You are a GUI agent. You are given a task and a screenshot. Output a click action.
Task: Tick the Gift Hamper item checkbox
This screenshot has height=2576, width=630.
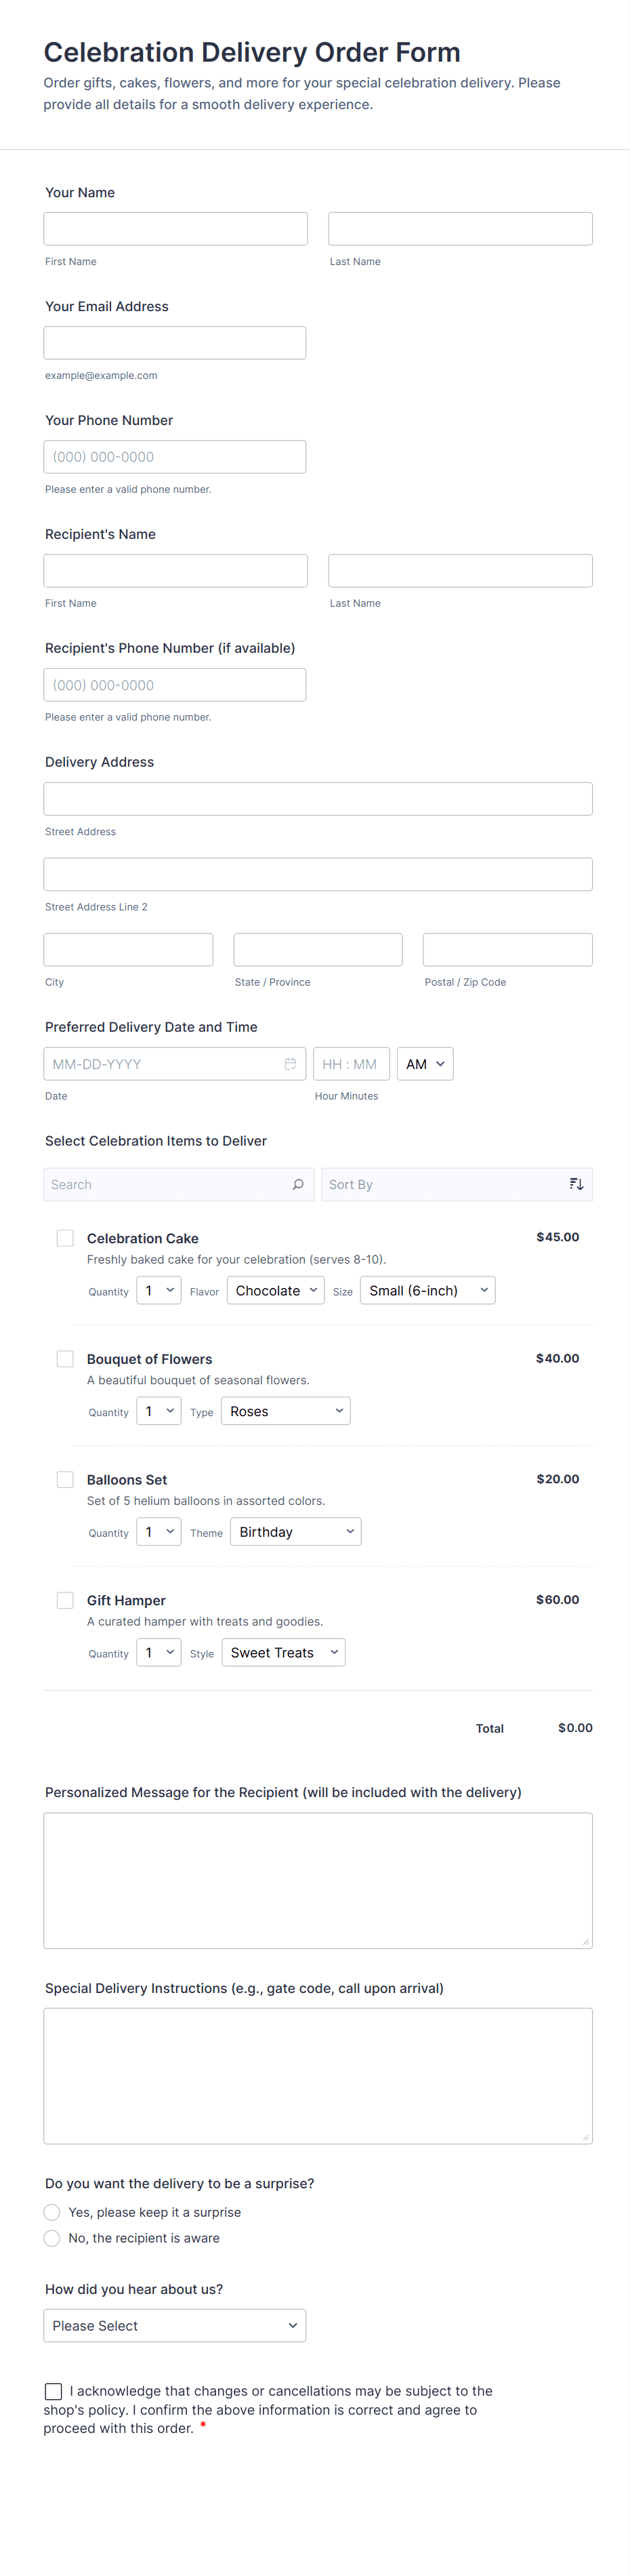pos(65,1600)
